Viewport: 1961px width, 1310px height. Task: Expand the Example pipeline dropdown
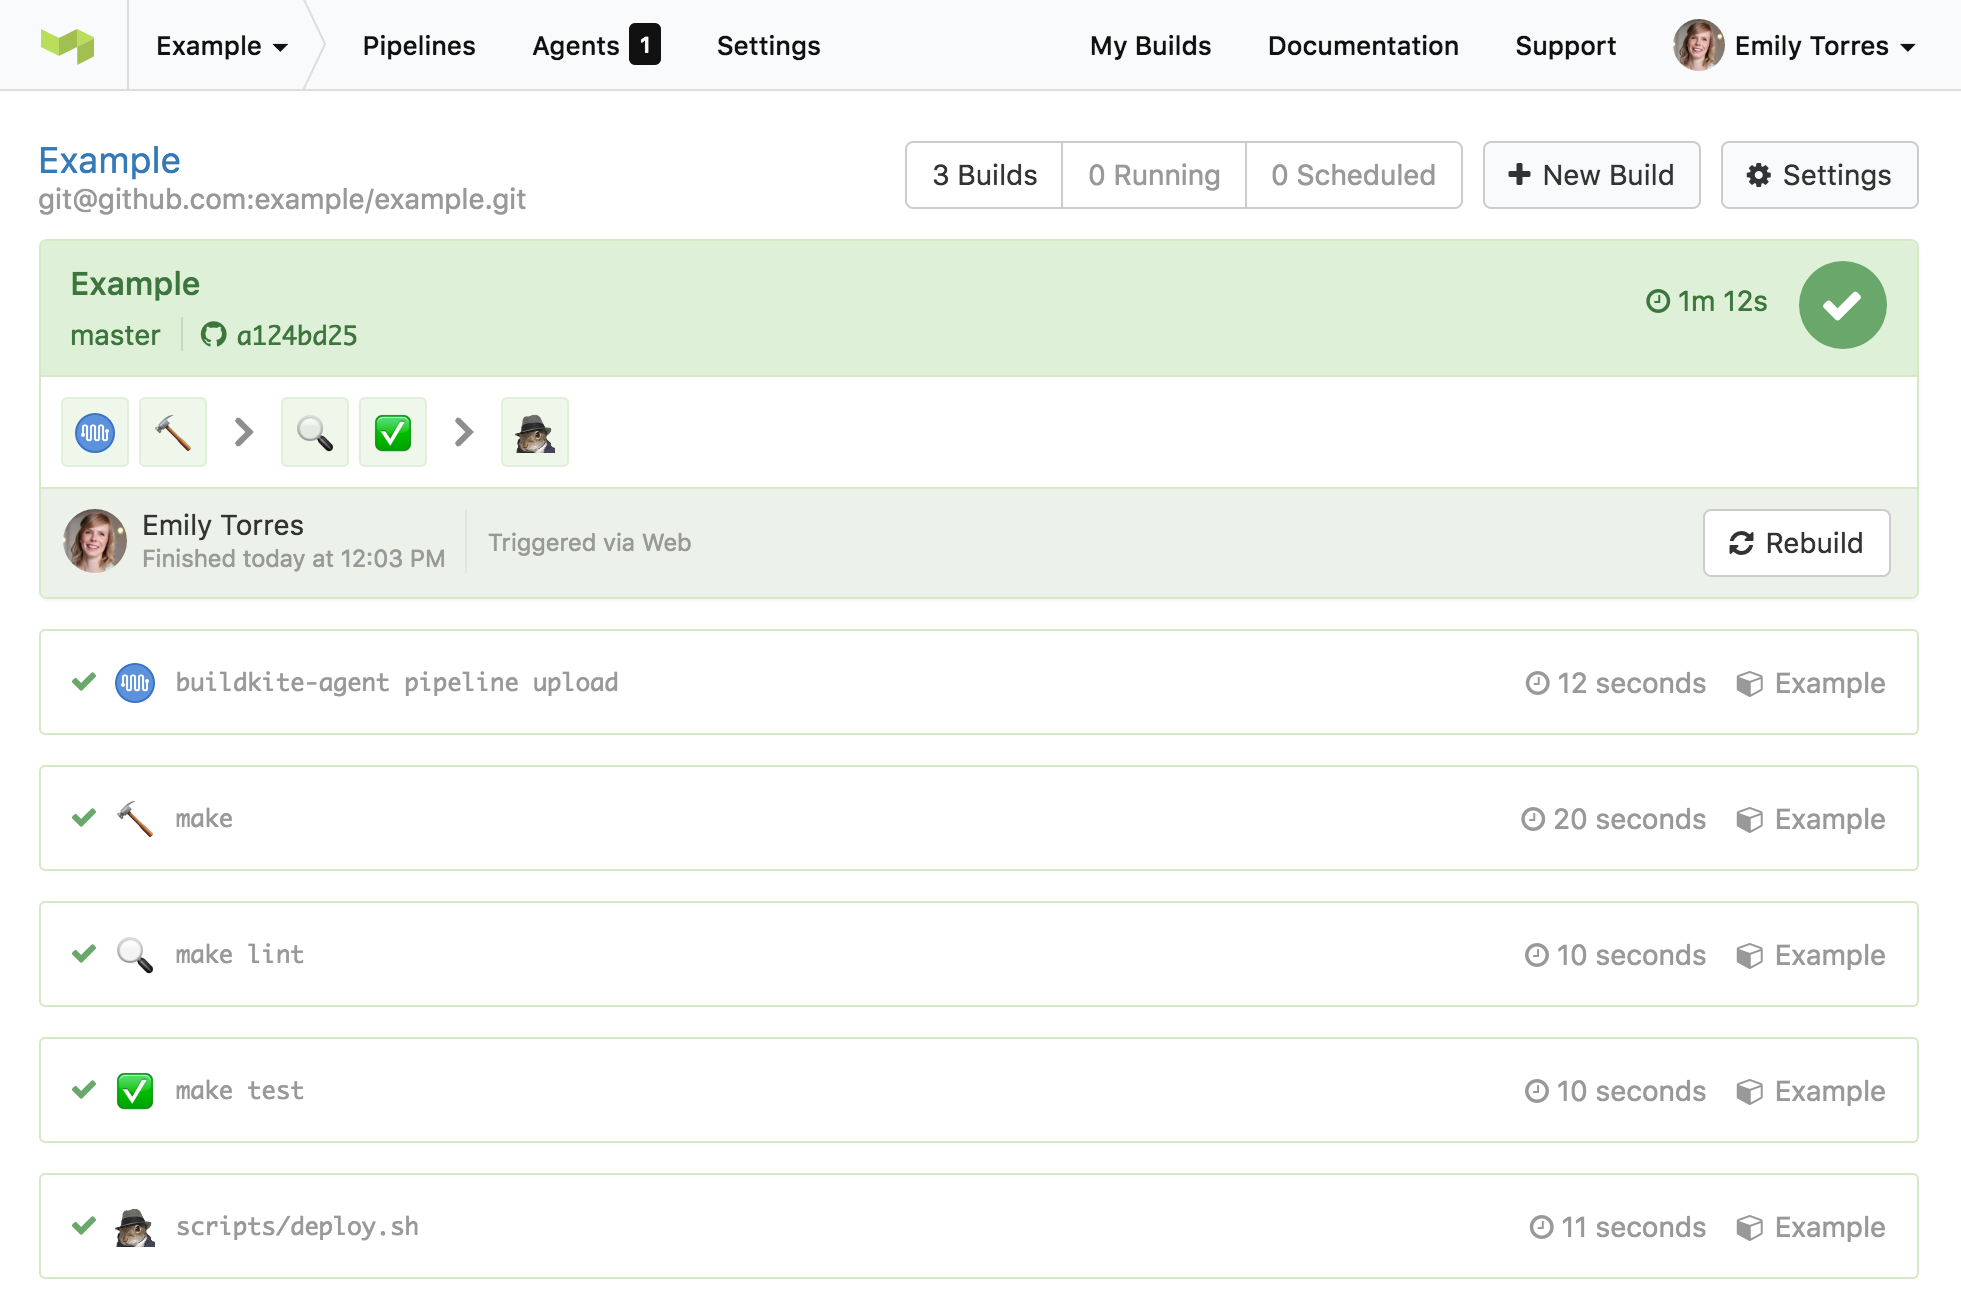pyautogui.click(x=221, y=44)
